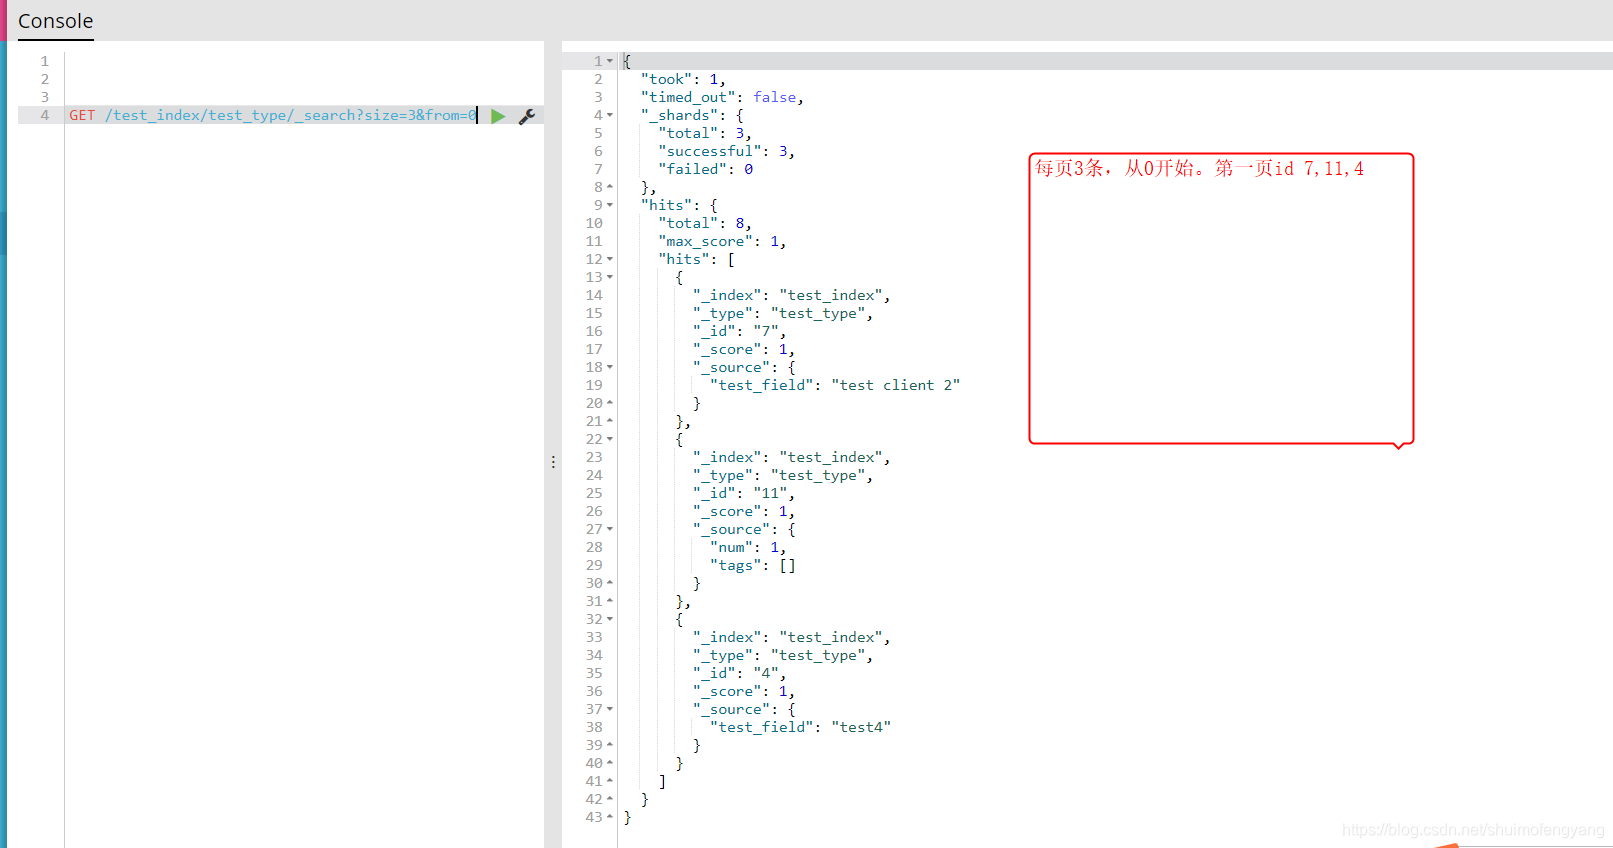Click the "_index" line on line 14
The width and height of the screenshot is (1613, 848).
[x=792, y=295]
